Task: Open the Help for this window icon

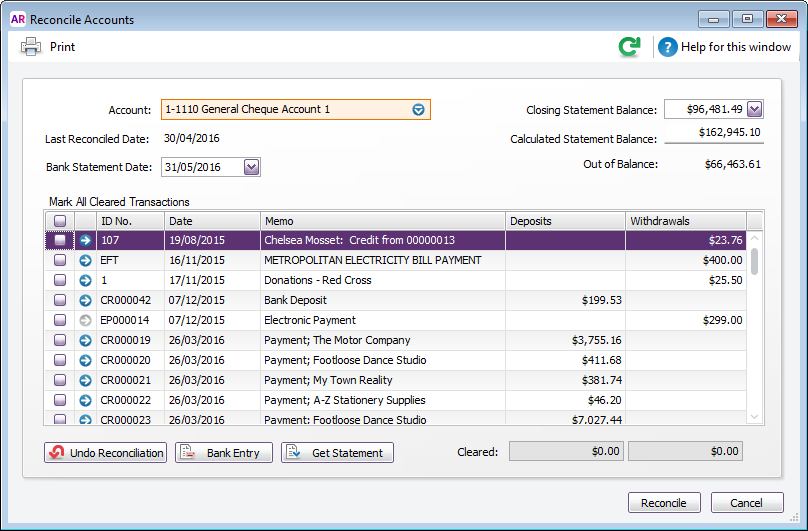Action: pyautogui.click(x=667, y=47)
